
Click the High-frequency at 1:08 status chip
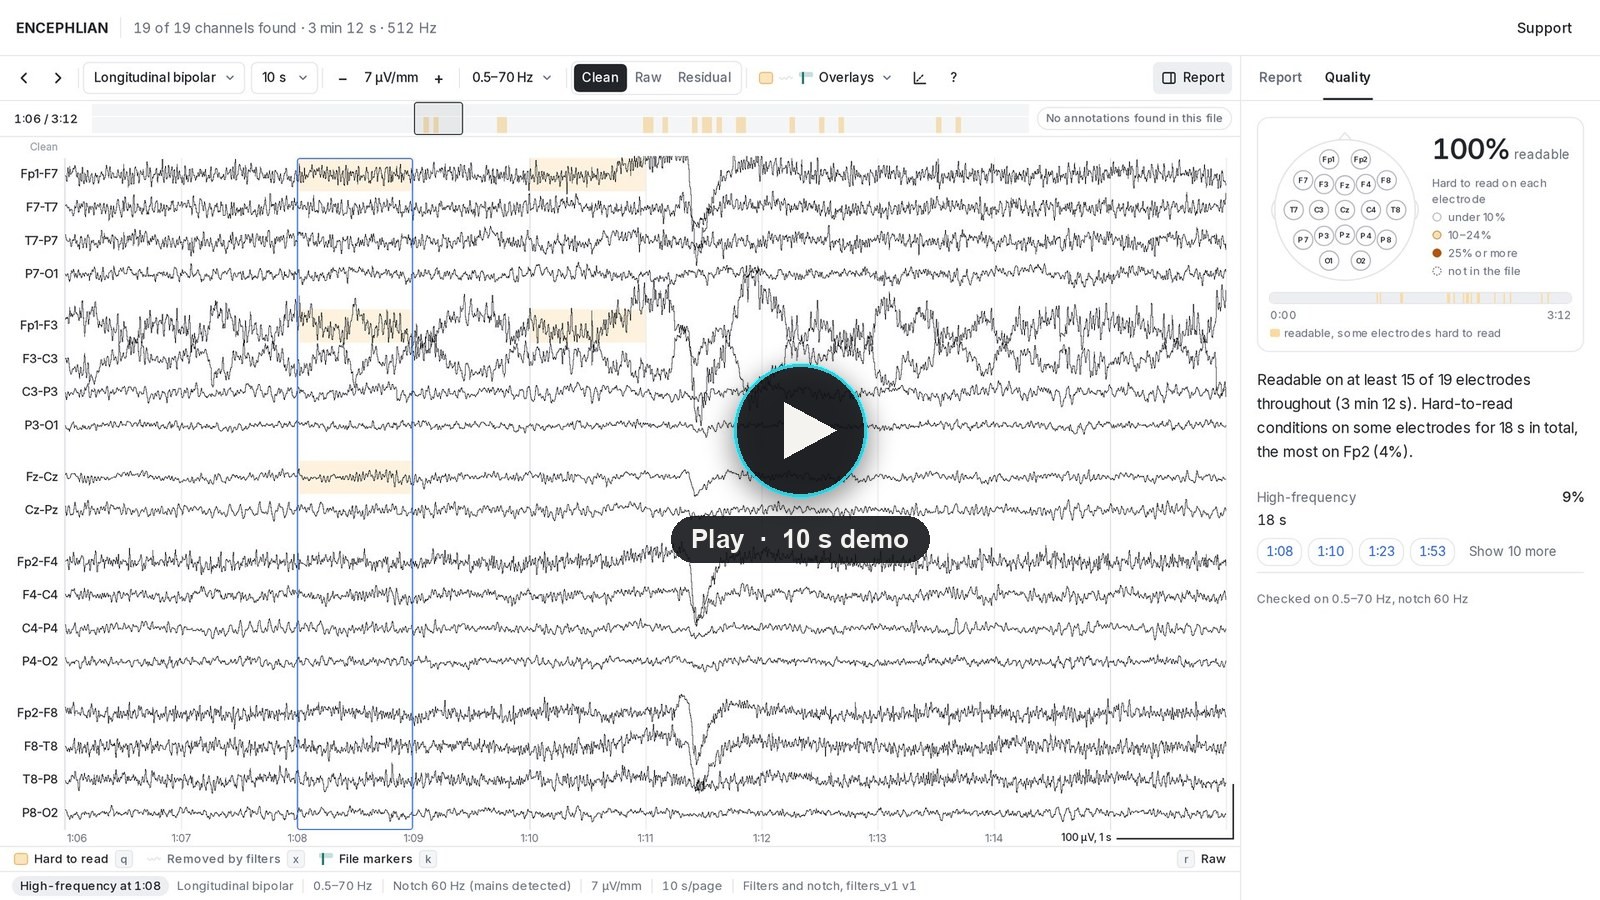point(90,886)
